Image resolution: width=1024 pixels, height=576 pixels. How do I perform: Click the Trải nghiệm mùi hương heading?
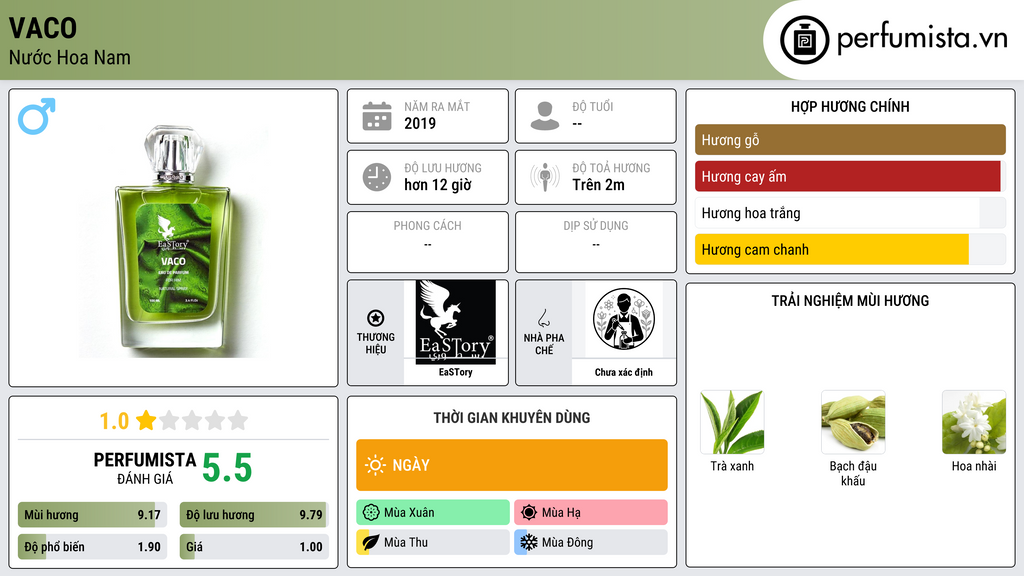coord(850,300)
